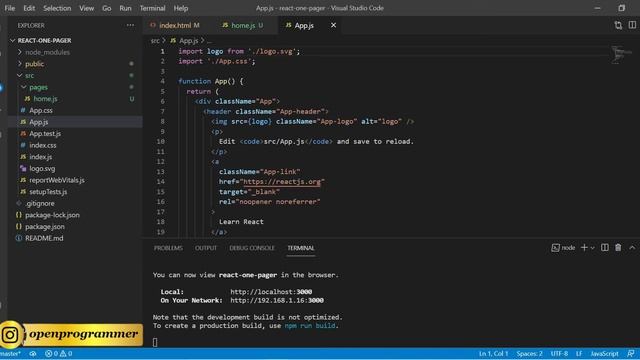Open package-lock.json file
The image size is (640, 360).
coord(52,215)
